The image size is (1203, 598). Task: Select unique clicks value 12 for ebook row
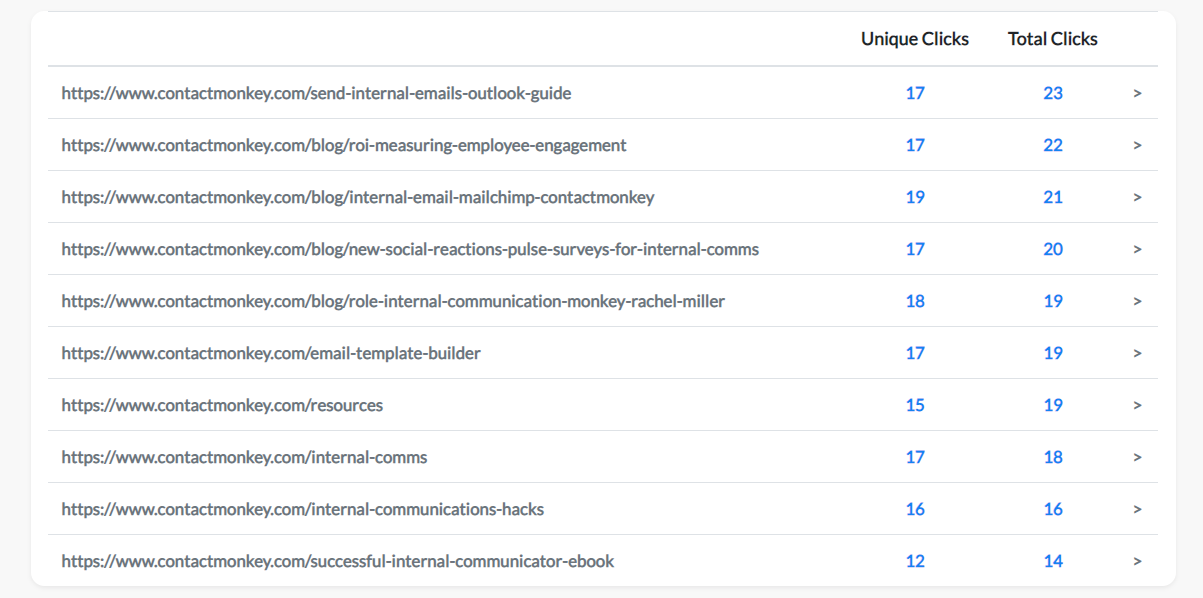915,561
